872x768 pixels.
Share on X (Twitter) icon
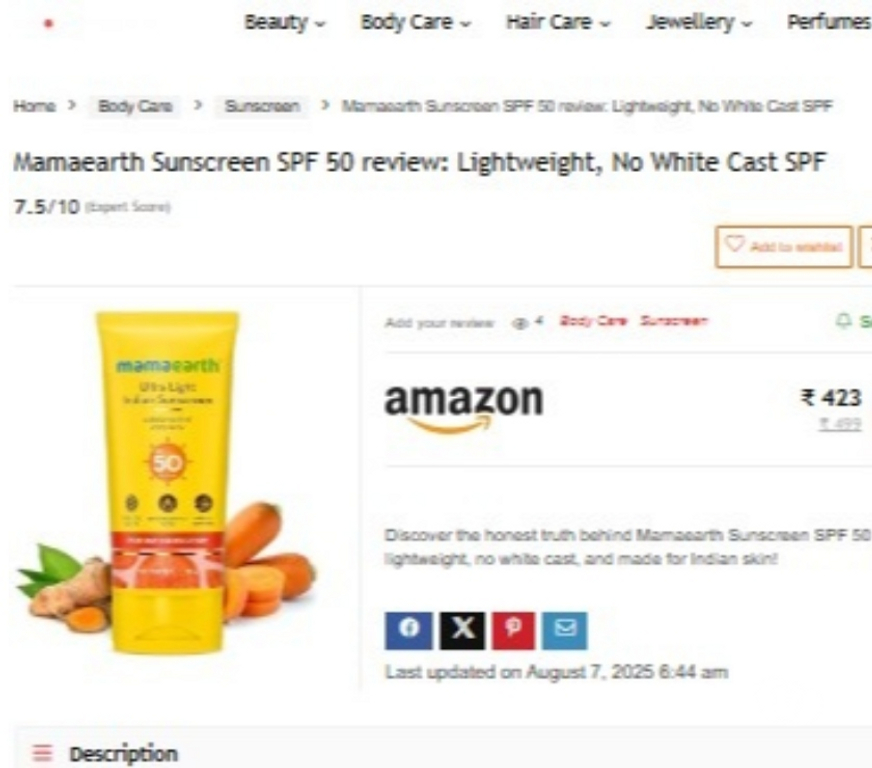(x=463, y=631)
